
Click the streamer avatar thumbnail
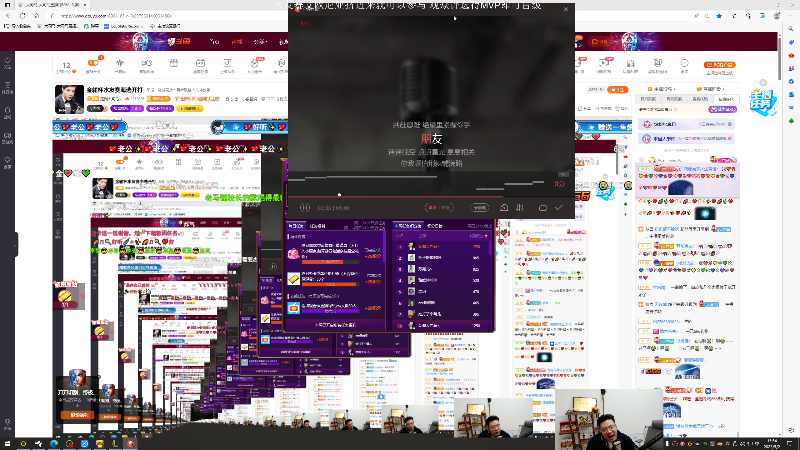coord(69,99)
